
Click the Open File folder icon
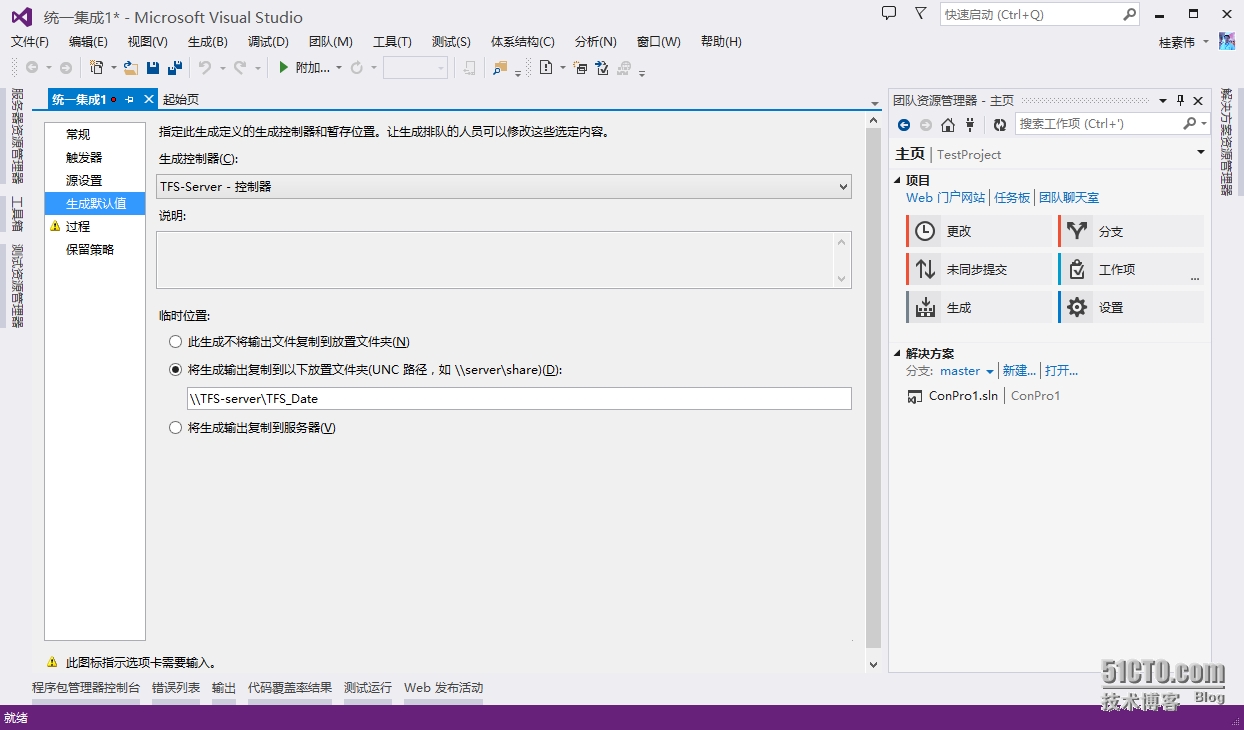(130, 67)
